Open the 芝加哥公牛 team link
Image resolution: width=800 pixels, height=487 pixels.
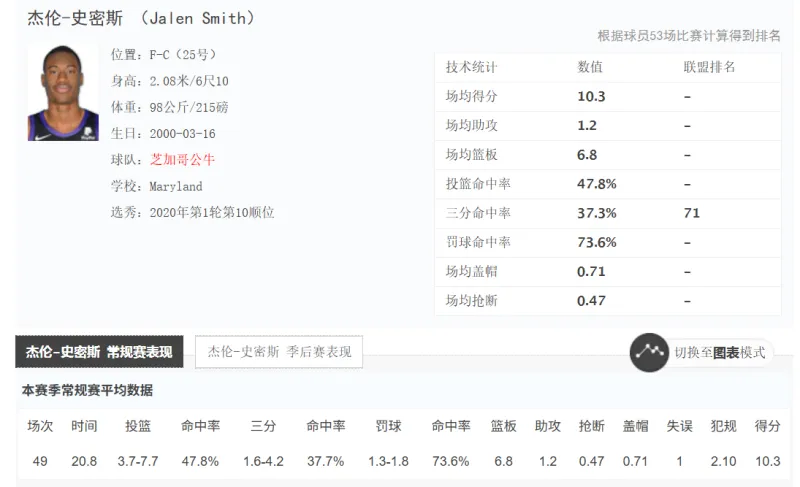coord(182,160)
